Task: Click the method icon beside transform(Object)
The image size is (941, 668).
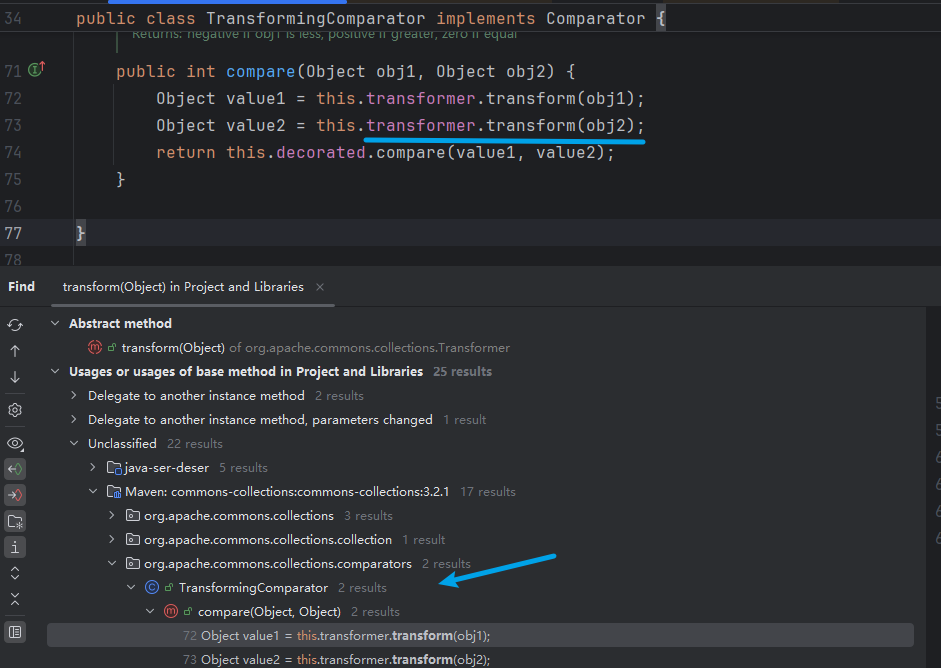Action: (x=95, y=348)
